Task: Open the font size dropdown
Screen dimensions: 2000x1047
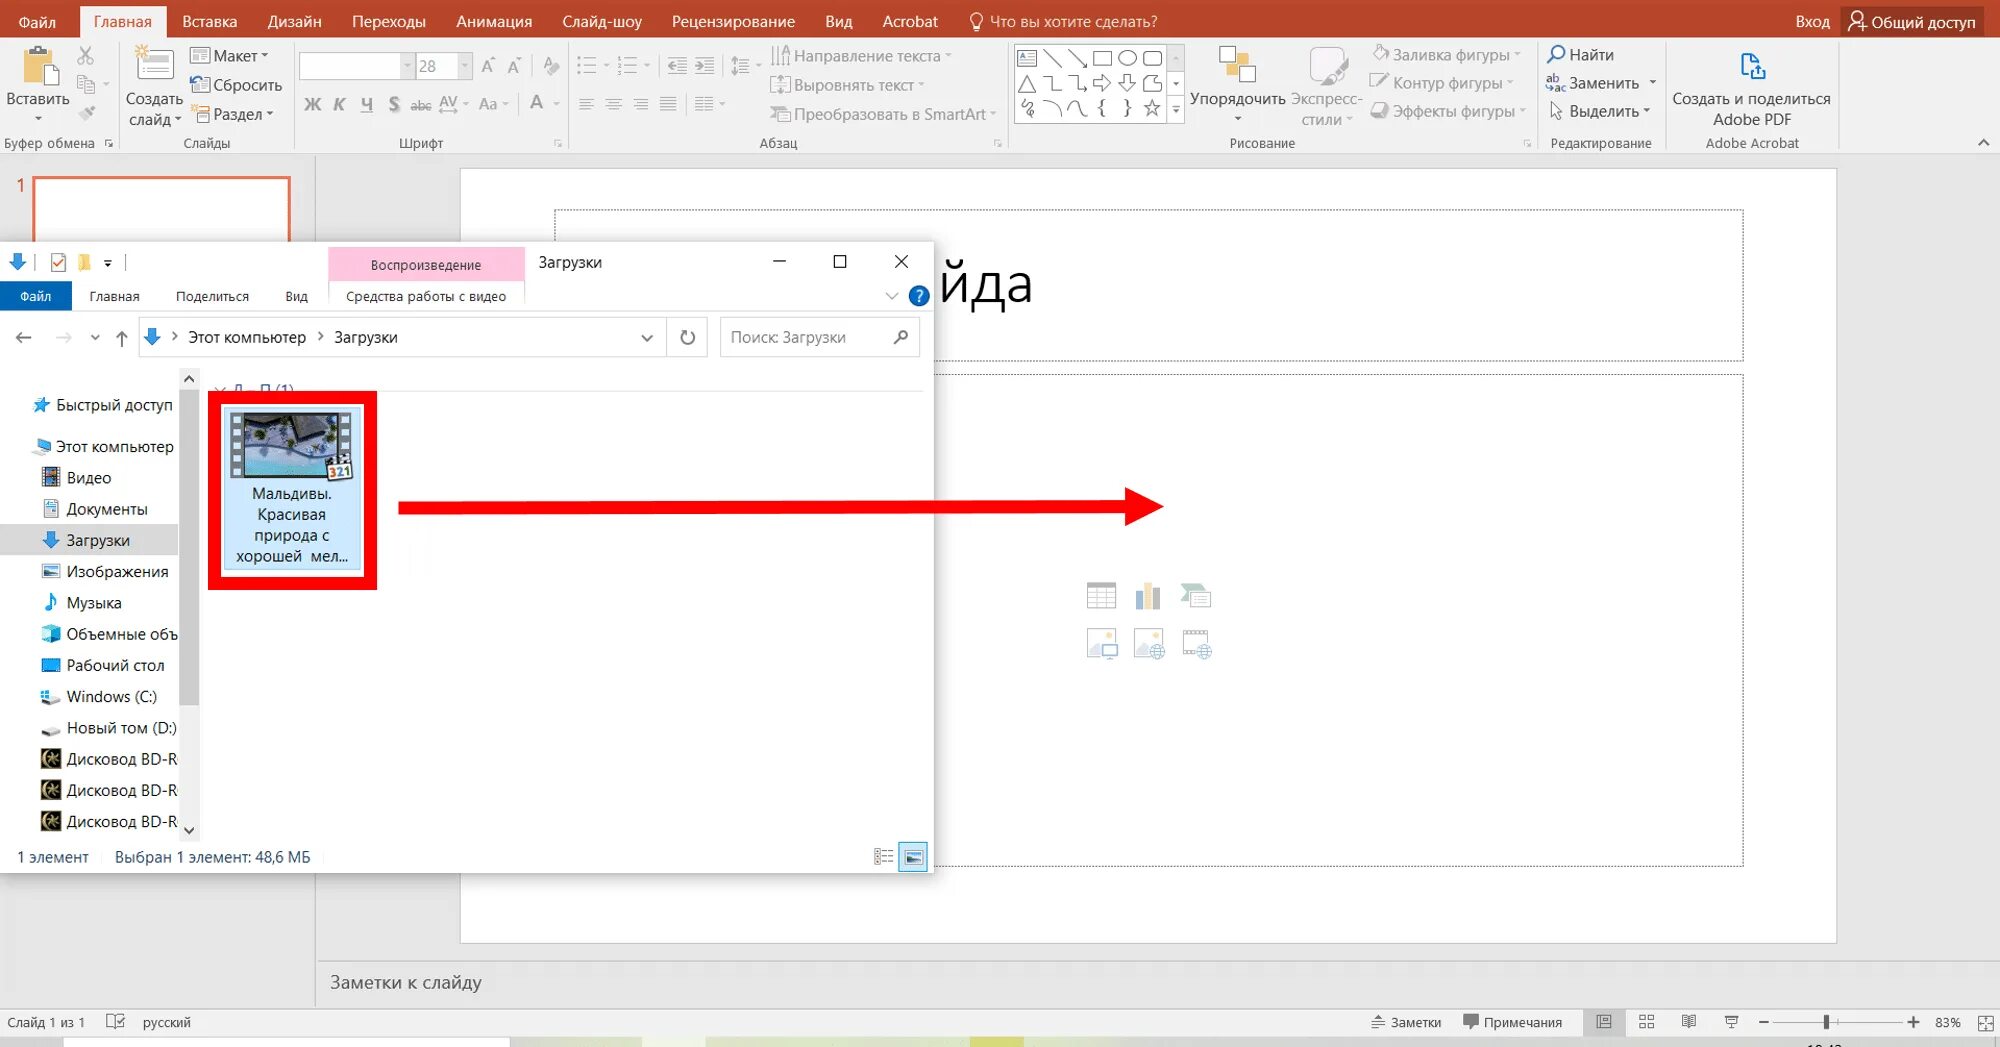Action: [x=465, y=66]
